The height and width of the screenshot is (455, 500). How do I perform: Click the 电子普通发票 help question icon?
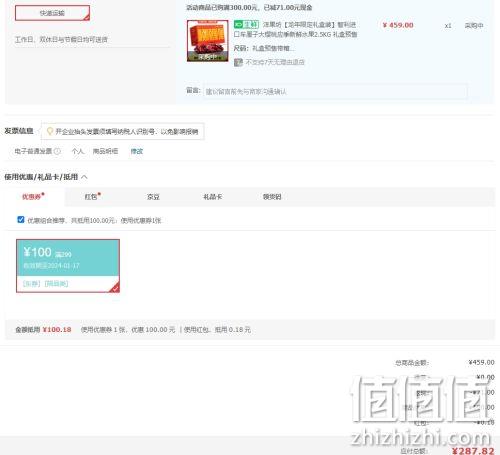click(57, 151)
